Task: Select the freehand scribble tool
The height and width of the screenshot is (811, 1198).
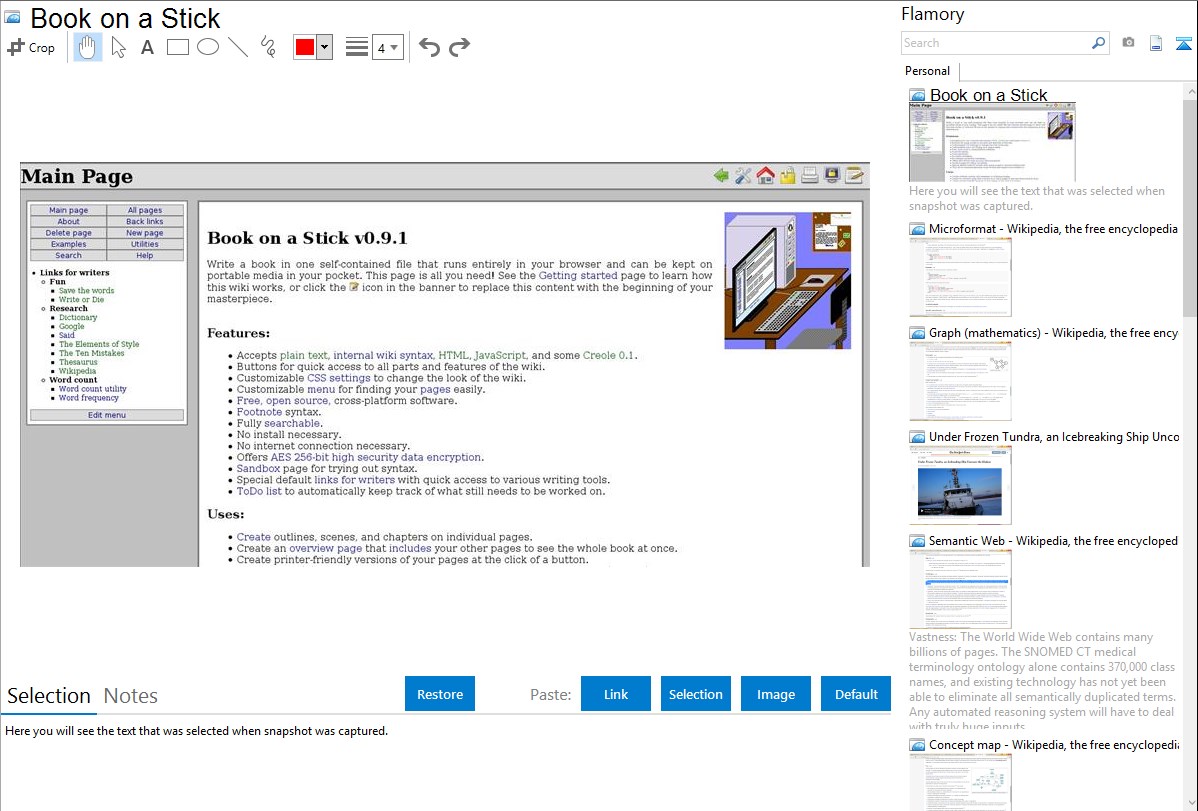Action: coord(268,47)
